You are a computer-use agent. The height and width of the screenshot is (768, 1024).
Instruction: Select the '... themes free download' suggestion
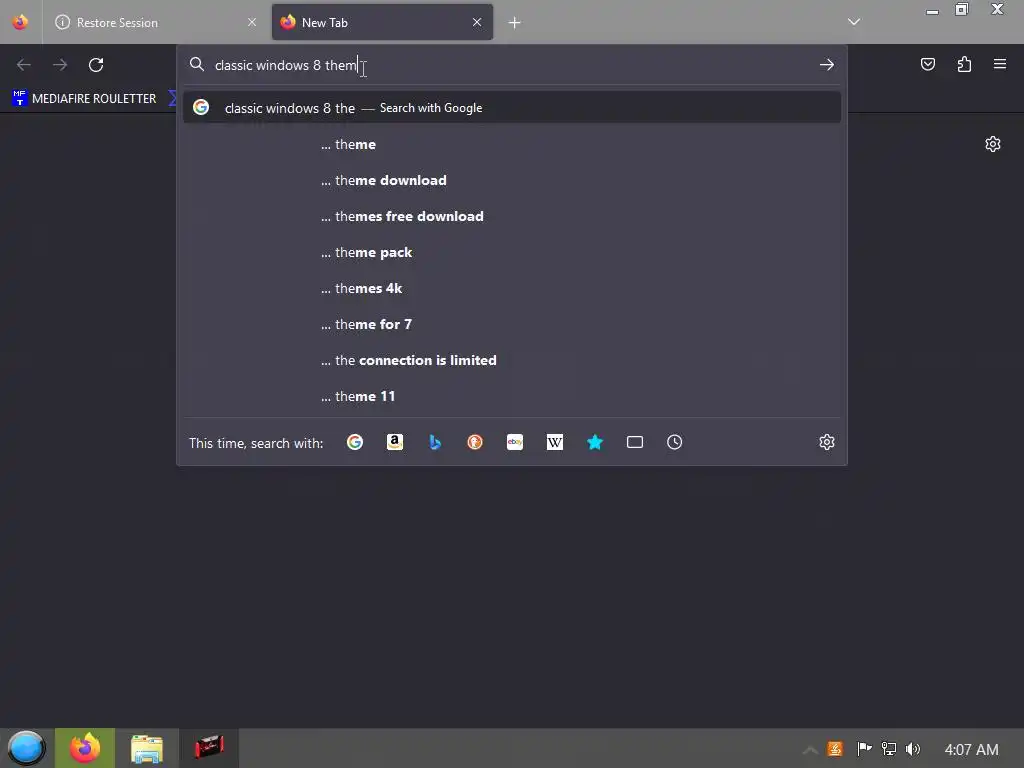tap(512, 216)
